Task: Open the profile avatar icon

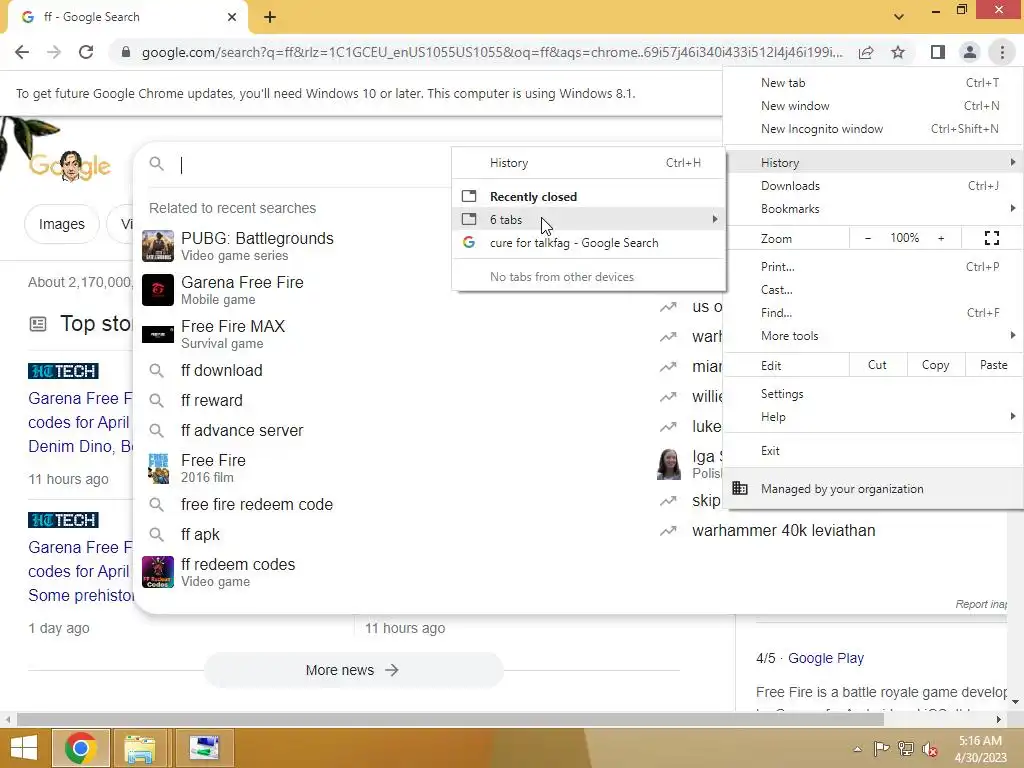Action: (x=970, y=52)
